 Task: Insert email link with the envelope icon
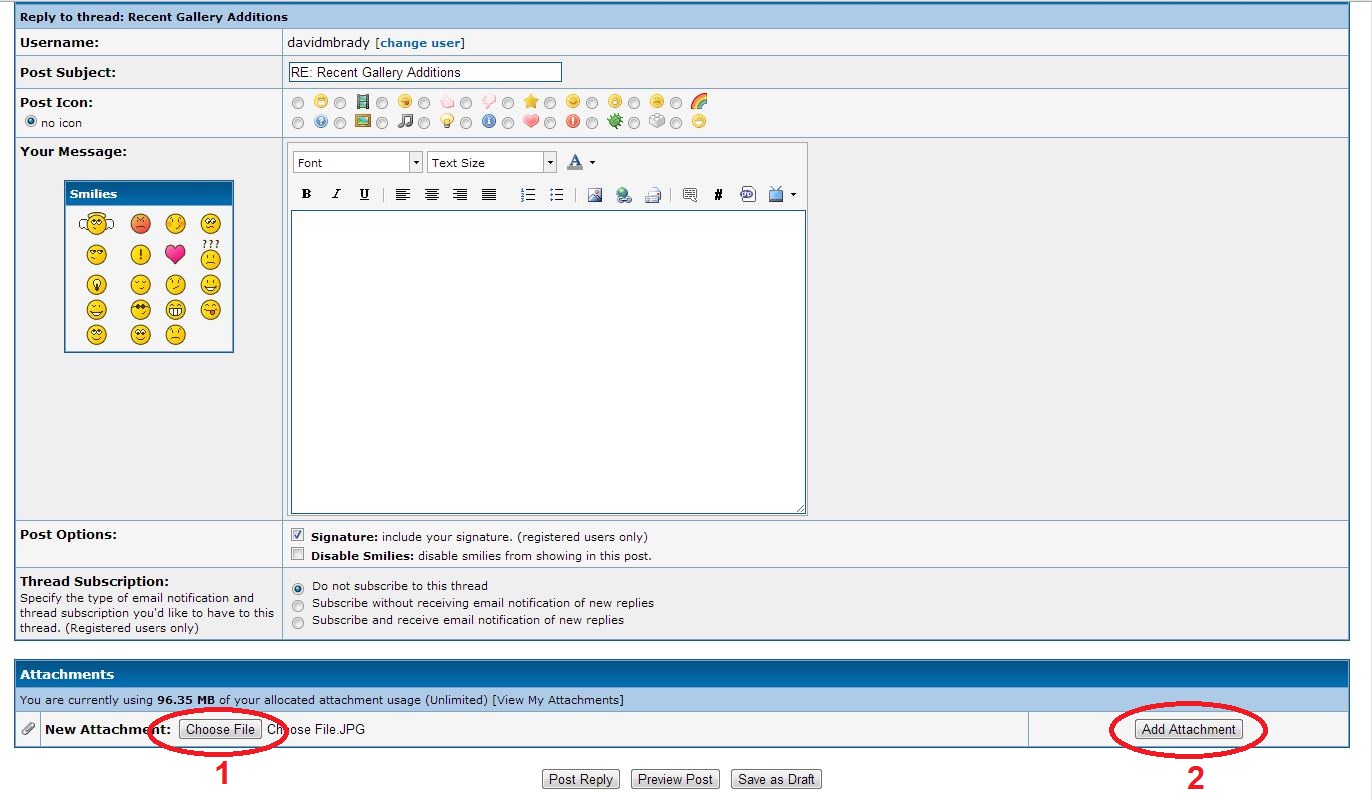(x=653, y=195)
